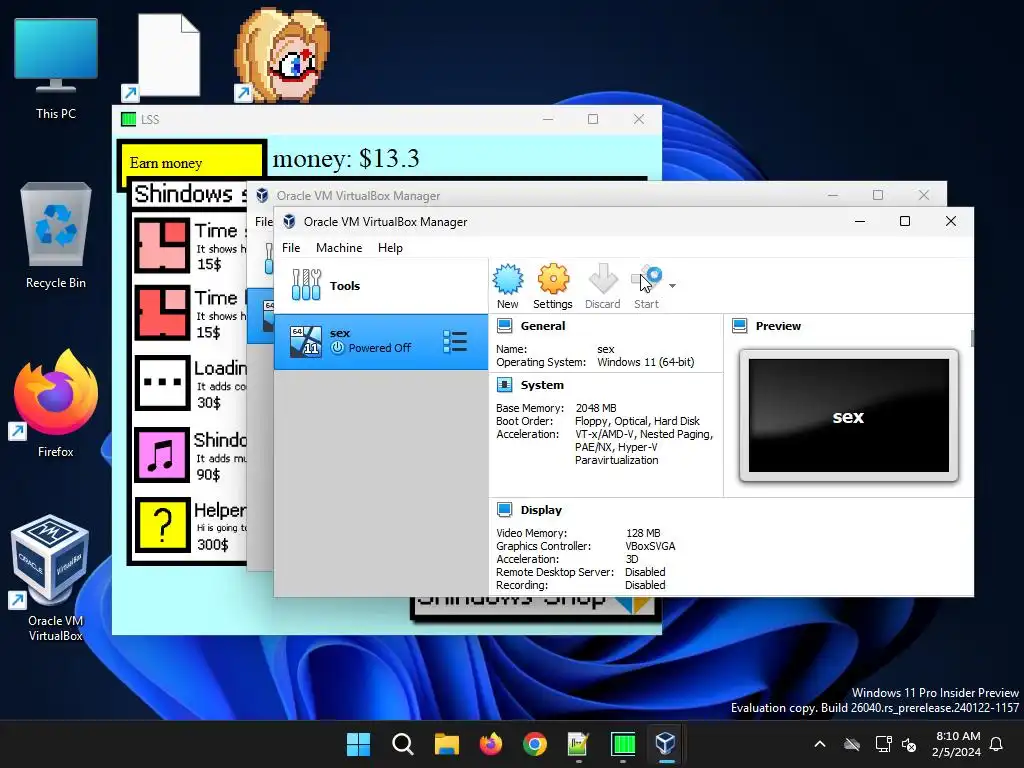Open the VM list menu icon for sex

[455, 342]
